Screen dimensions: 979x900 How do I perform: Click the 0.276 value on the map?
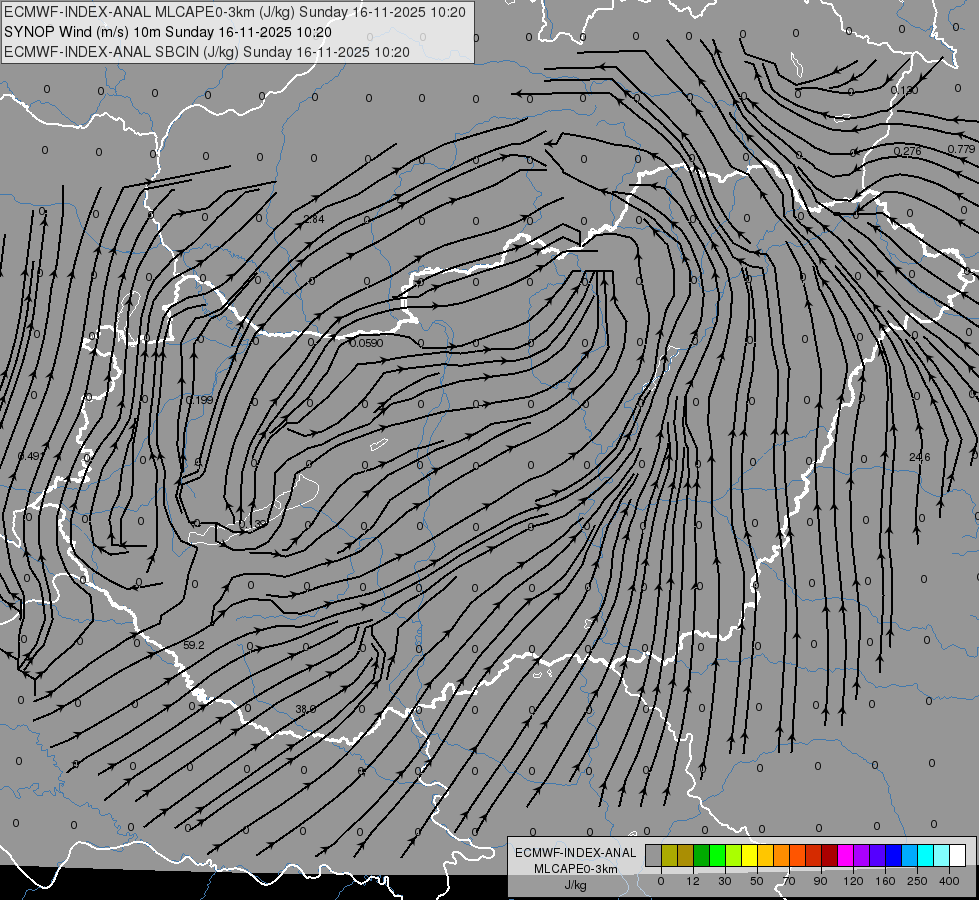pyautogui.click(x=907, y=151)
